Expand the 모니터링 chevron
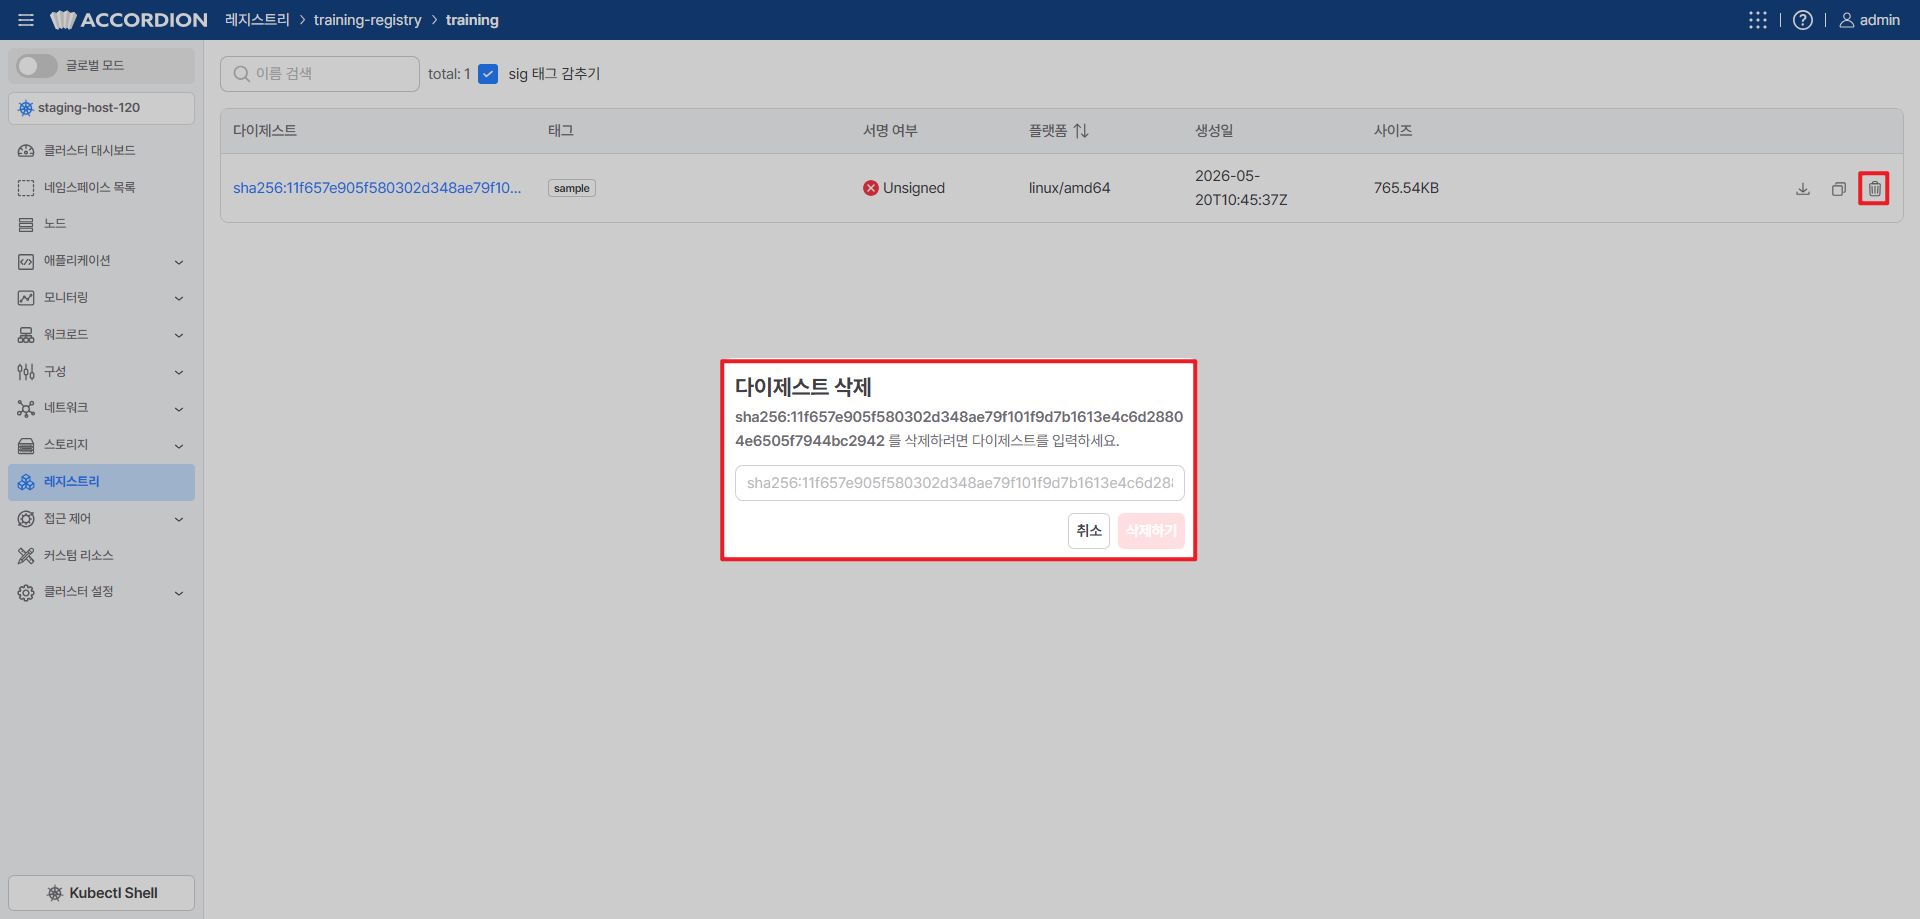The height and width of the screenshot is (919, 1920). coord(179,298)
